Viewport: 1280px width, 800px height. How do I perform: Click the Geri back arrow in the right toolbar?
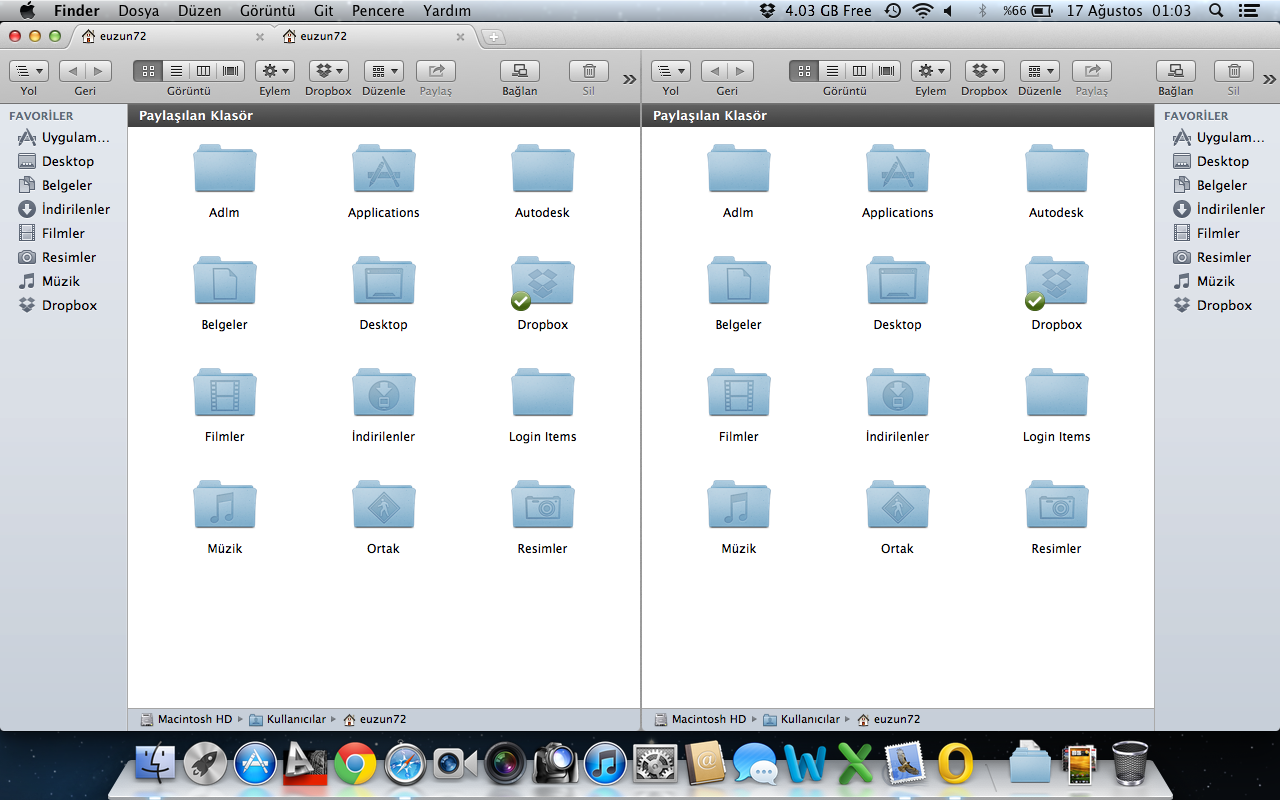714,71
